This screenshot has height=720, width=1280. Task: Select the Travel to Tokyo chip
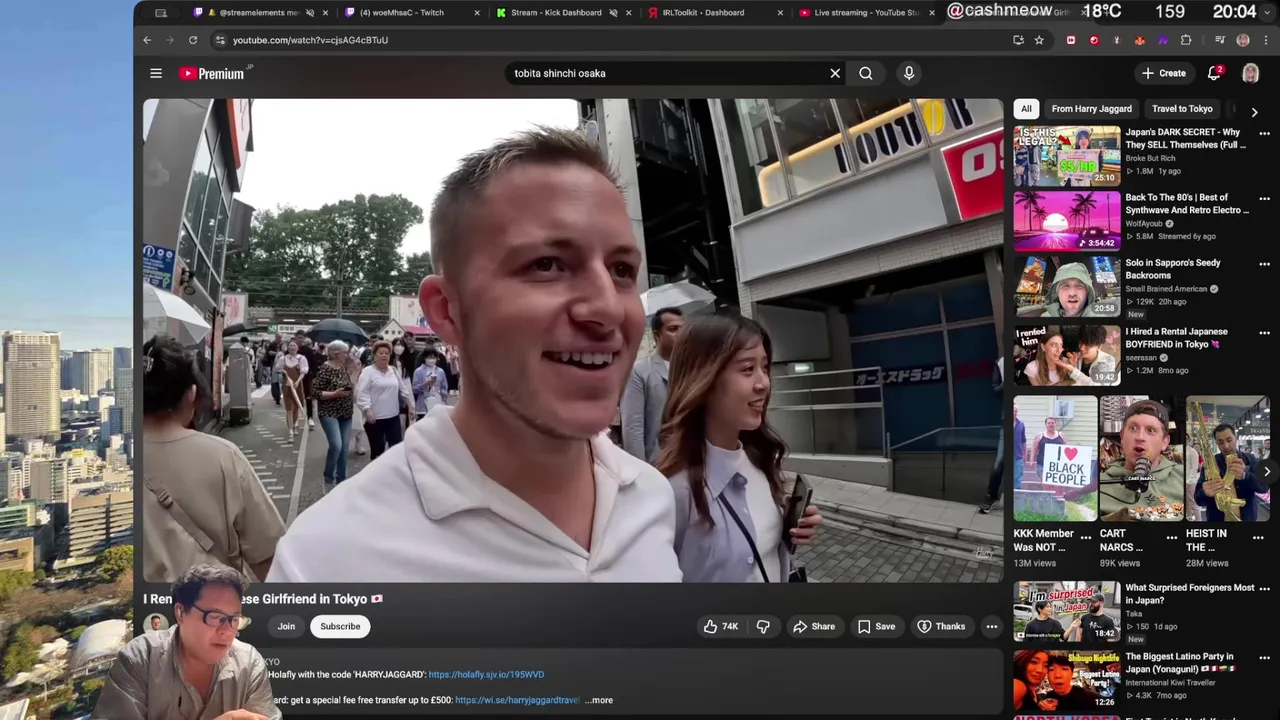1182,109
